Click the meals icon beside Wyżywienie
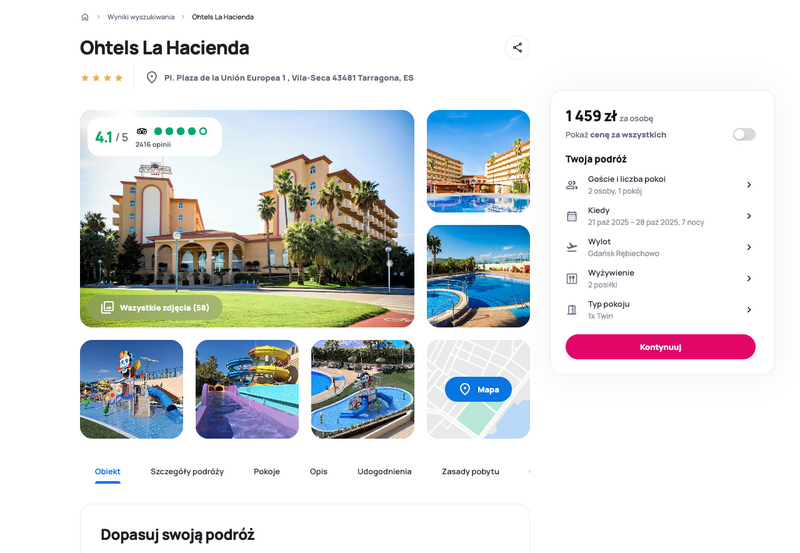 pos(572,279)
